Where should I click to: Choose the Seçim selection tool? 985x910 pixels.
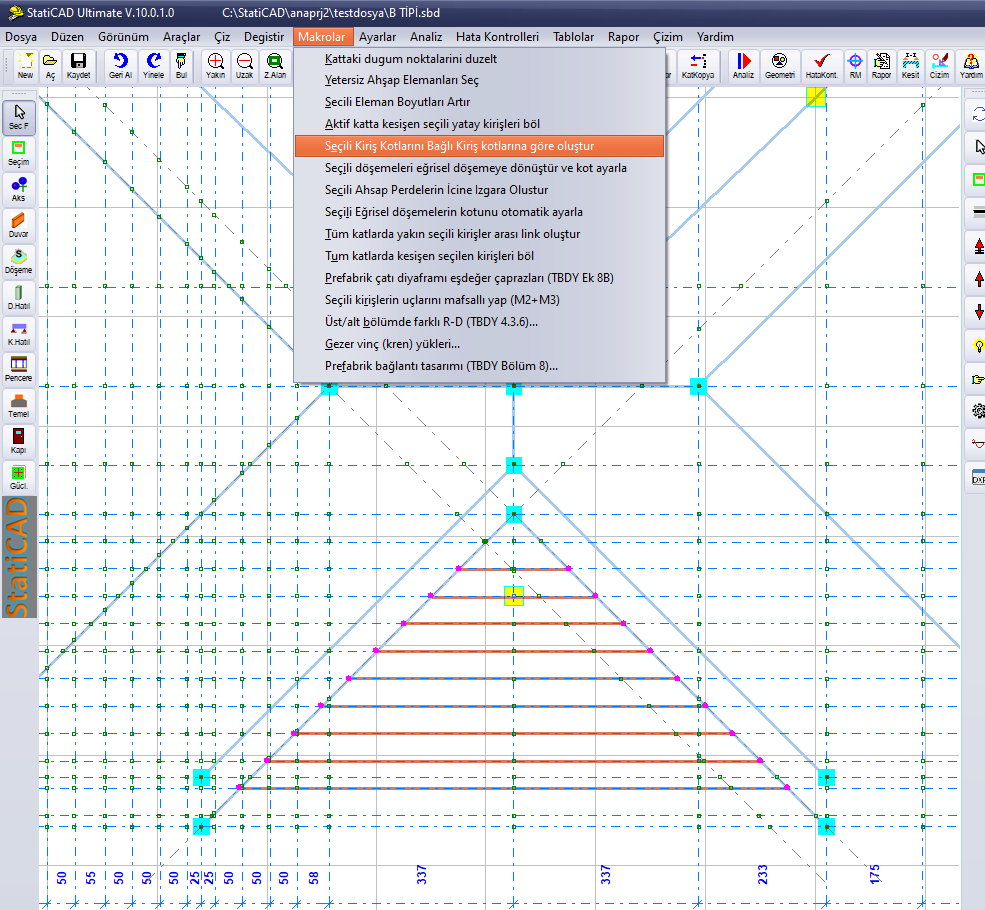[19, 154]
